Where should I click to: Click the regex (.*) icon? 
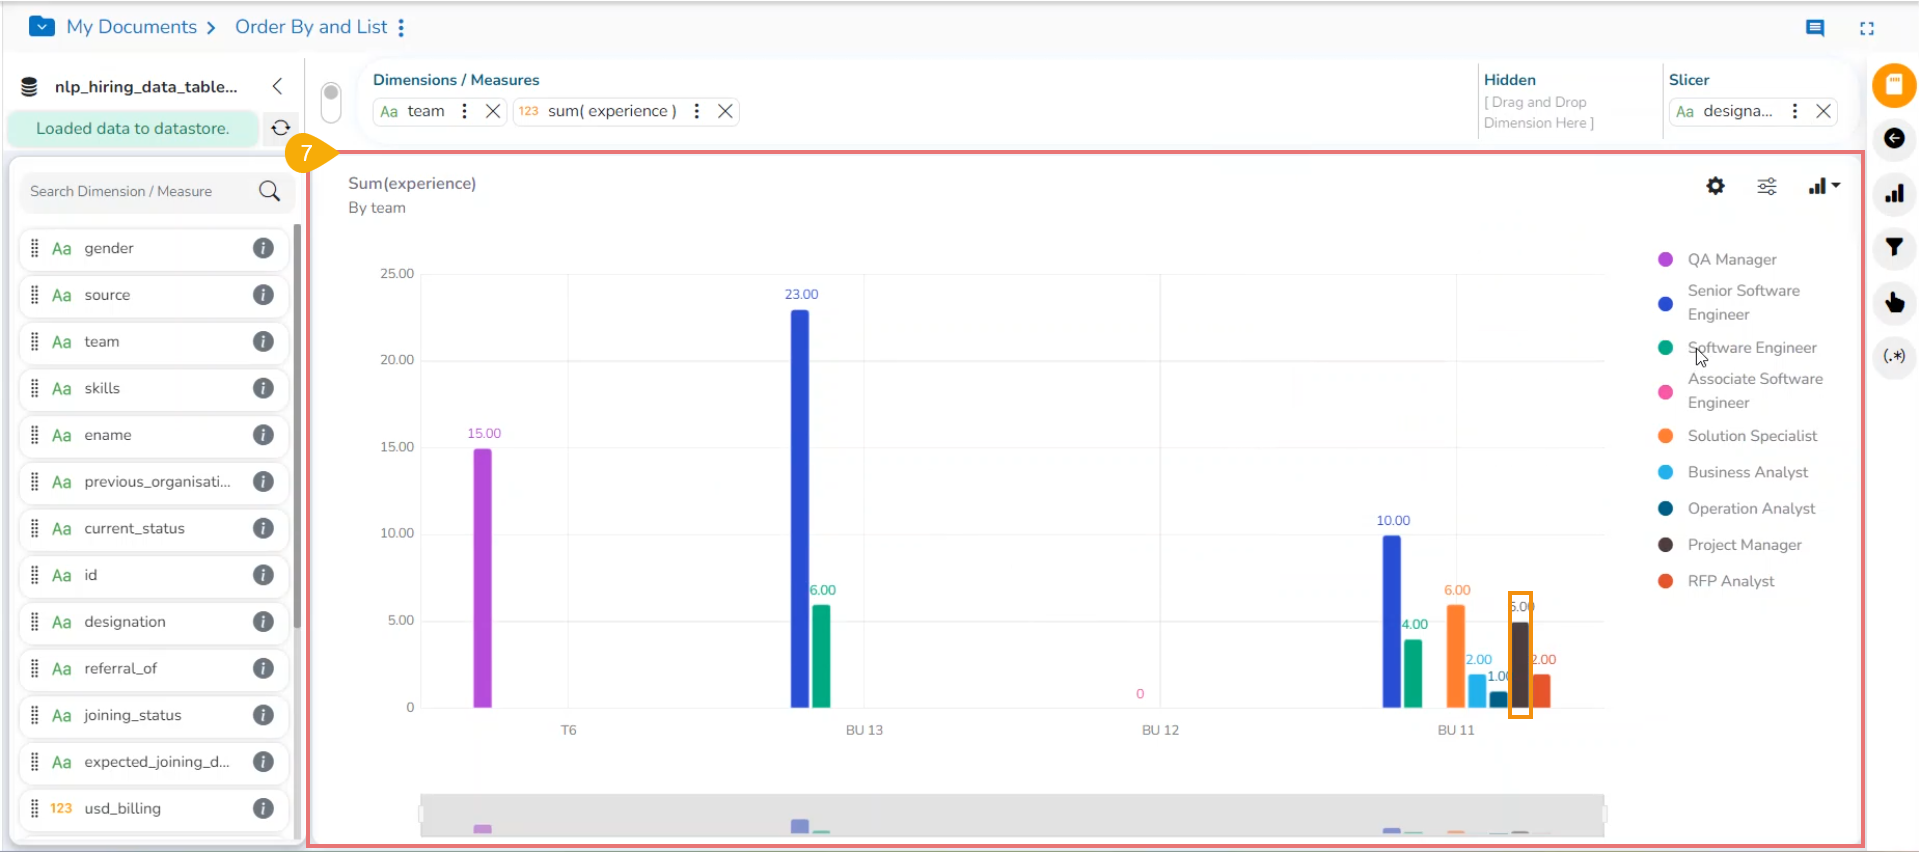(x=1894, y=356)
